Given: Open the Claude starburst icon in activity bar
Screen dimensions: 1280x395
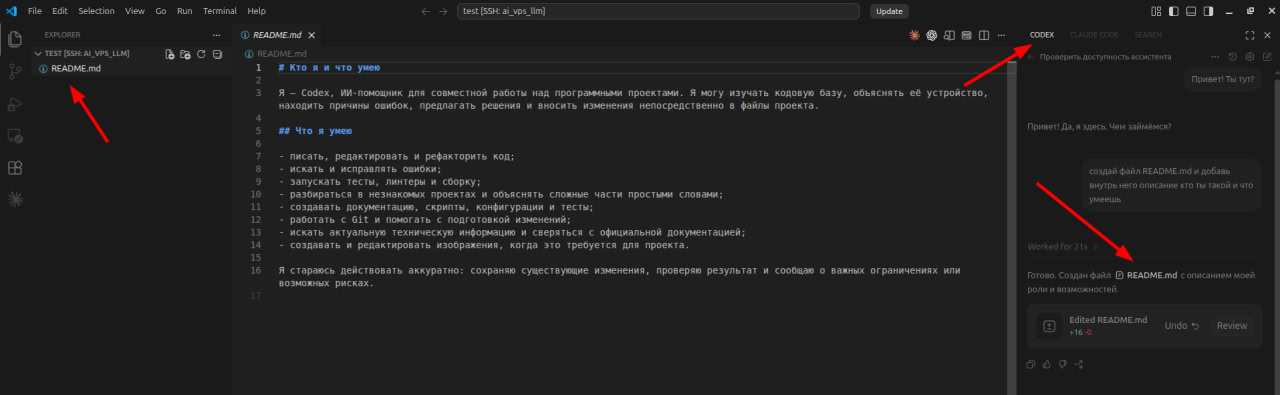Looking at the screenshot, I should (15, 199).
